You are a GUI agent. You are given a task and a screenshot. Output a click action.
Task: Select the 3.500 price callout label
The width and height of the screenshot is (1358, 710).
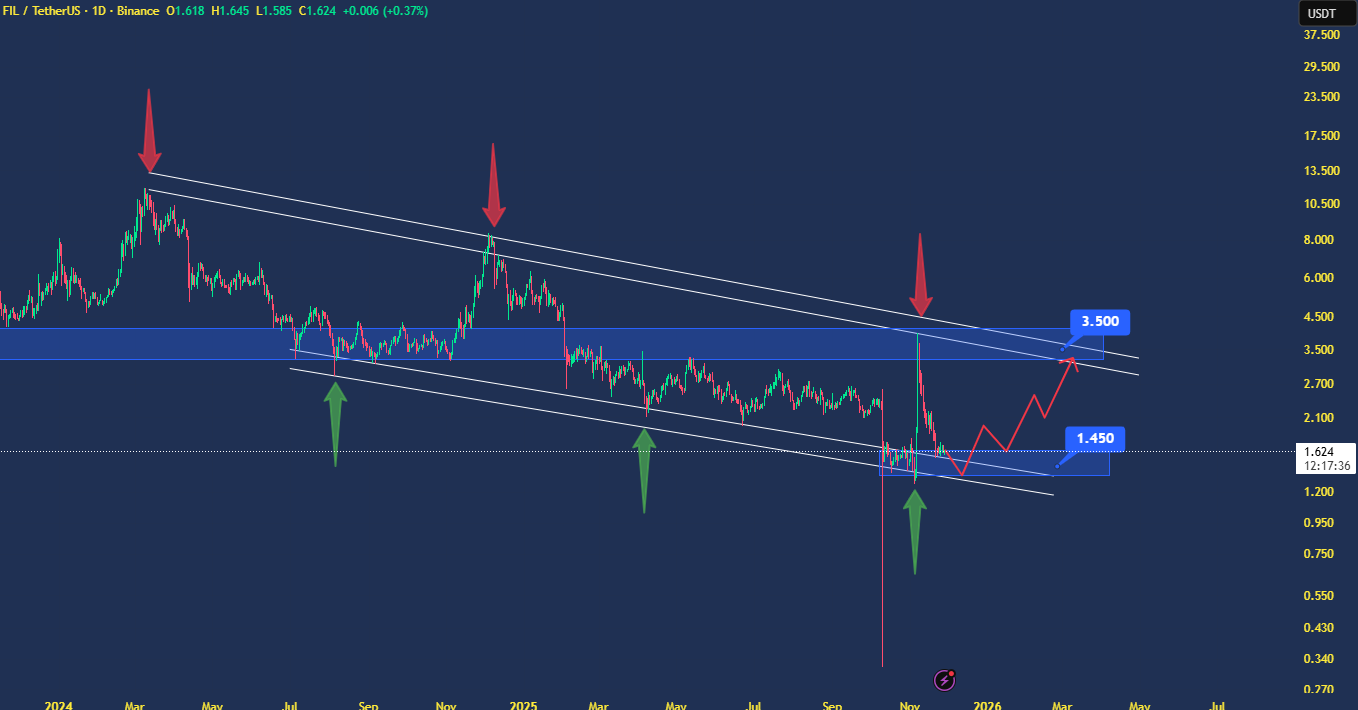point(1100,322)
